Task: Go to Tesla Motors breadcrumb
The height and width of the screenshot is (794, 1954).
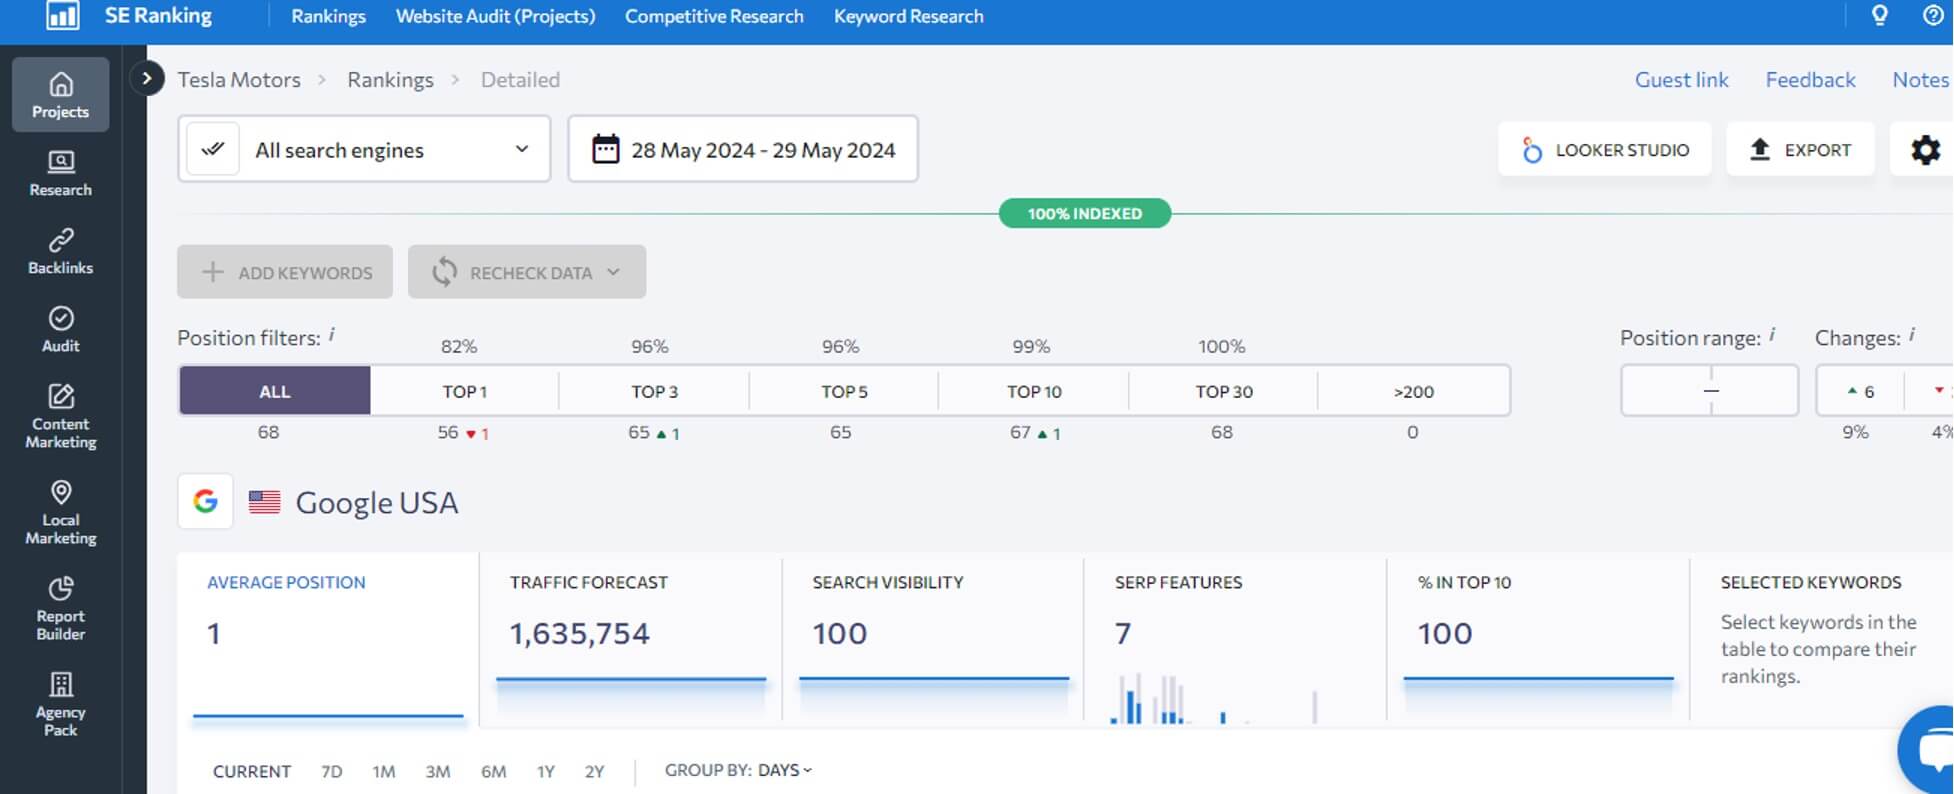Action: point(239,79)
